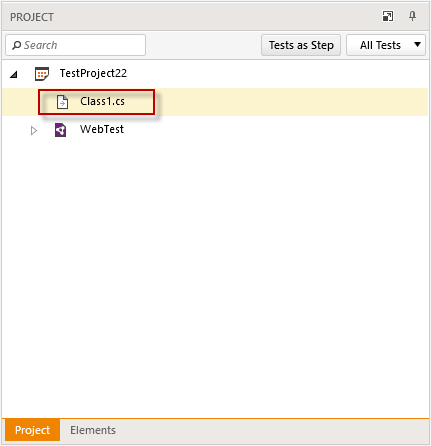Click the PROJECT panel title header

(x=32, y=17)
